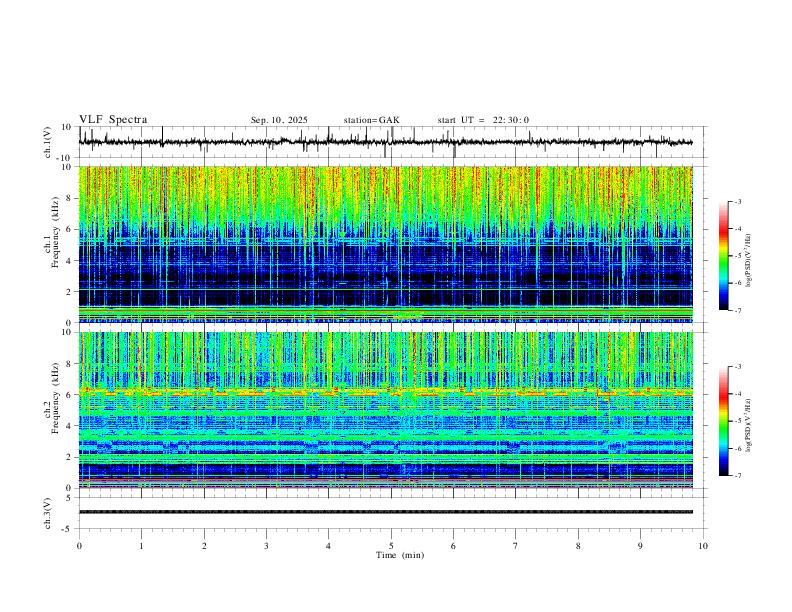Click the 'start UT = 22:30:0' text
The image size is (792, 612).
coord(483,120)
